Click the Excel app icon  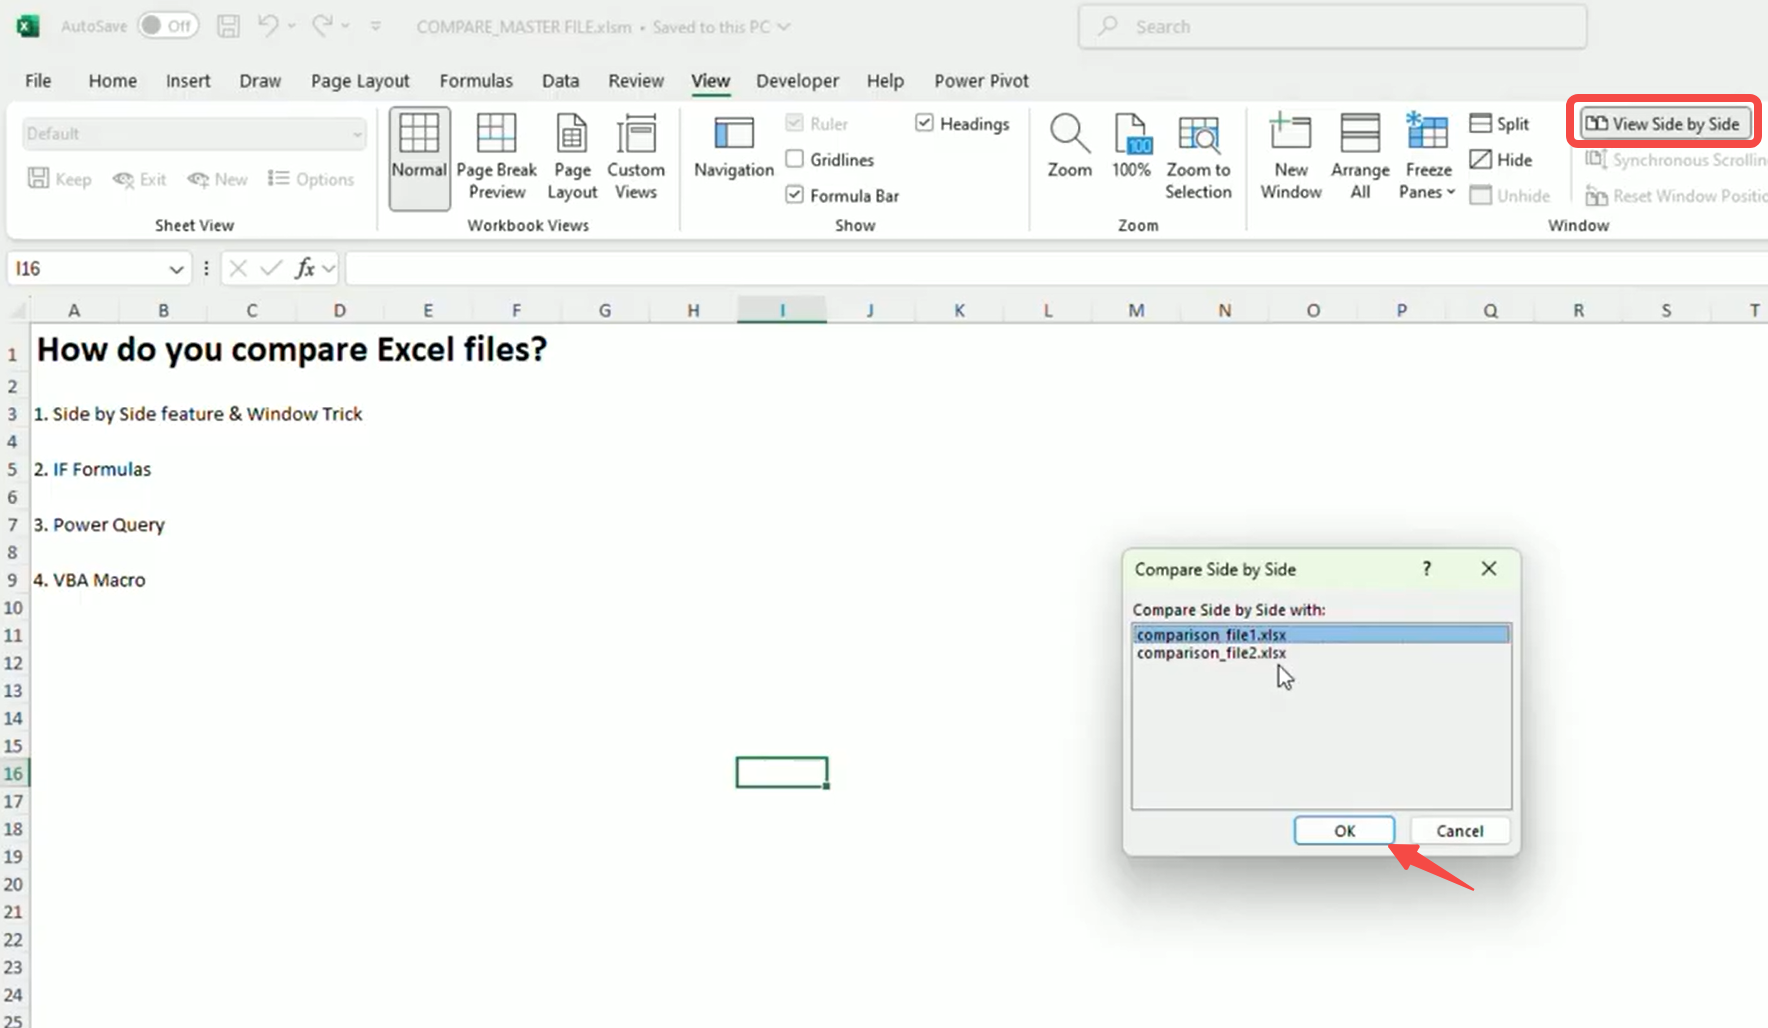coord(27,26)
